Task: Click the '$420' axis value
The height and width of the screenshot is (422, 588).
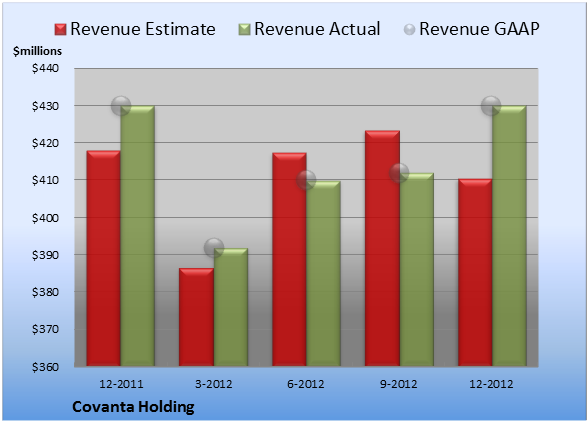Action: 45,143
